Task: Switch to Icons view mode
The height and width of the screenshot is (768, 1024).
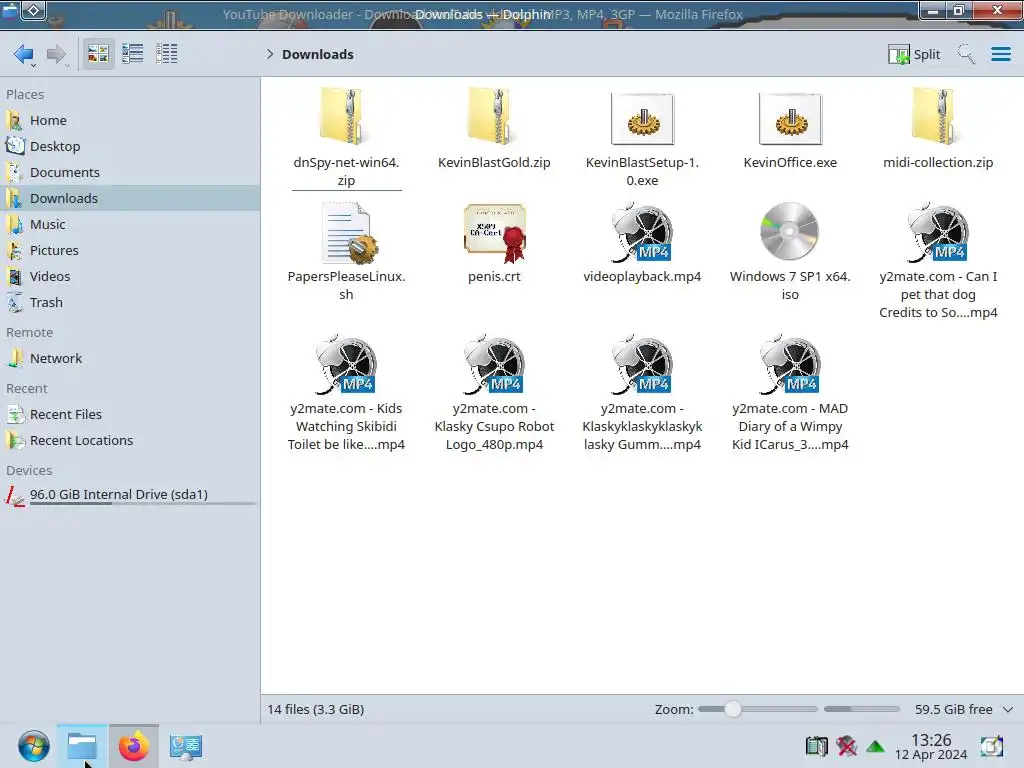Action: 98,54
